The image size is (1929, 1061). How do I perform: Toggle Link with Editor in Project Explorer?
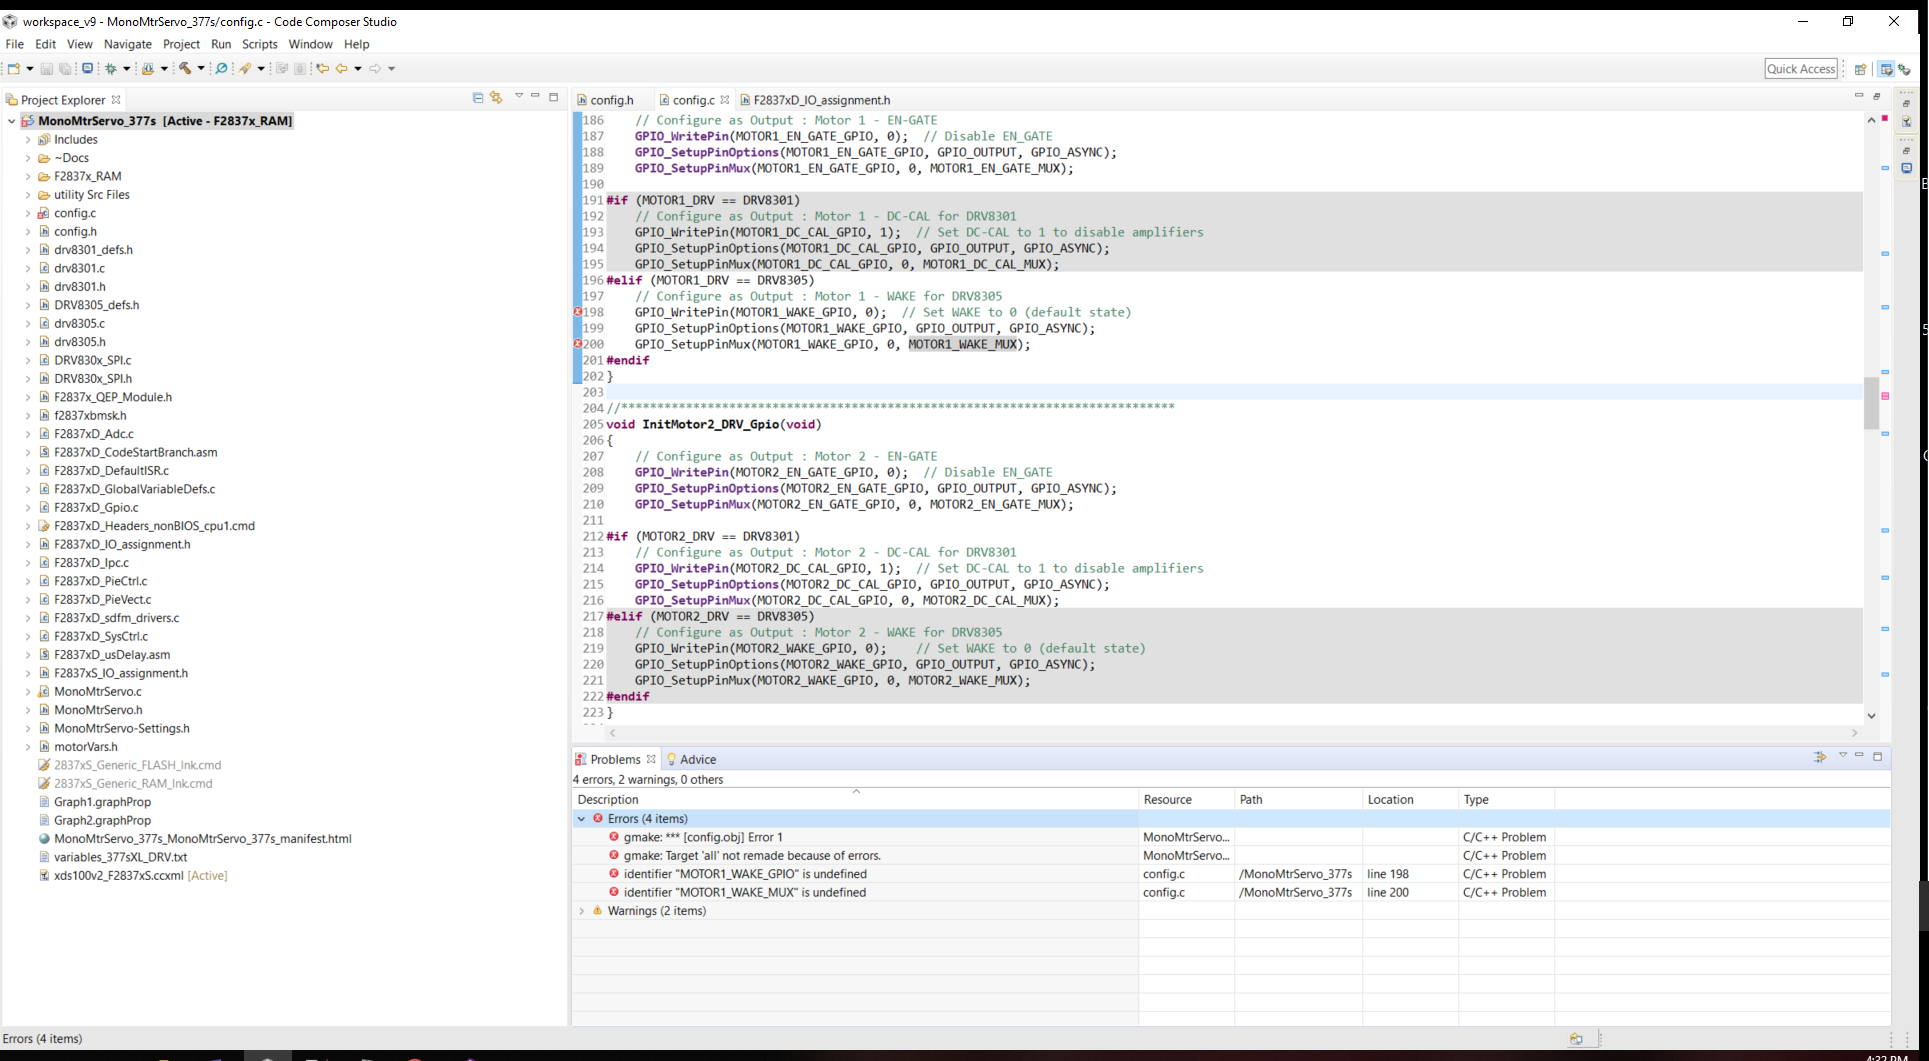click(x=496, y=98)
